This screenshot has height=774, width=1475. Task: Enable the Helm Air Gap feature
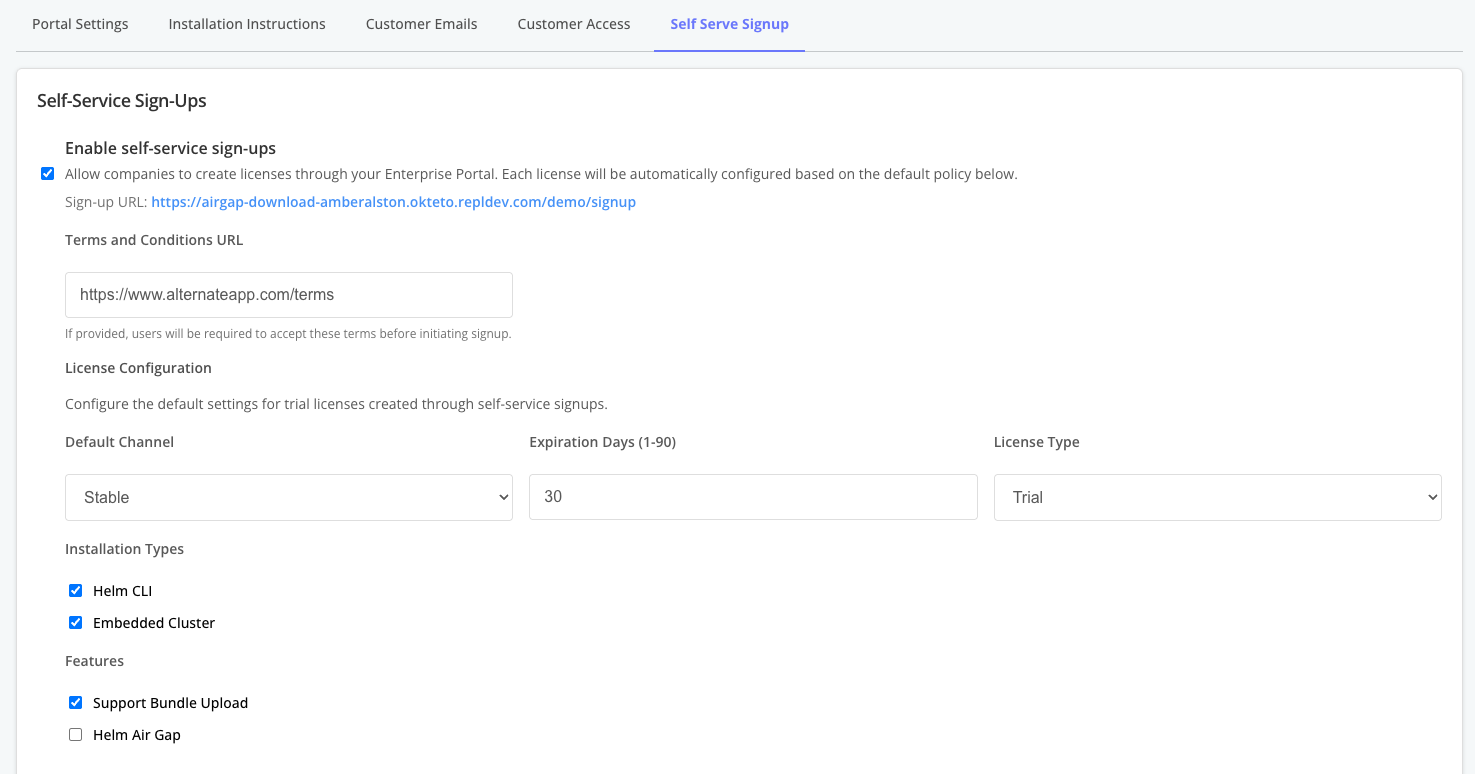point(75,734)
